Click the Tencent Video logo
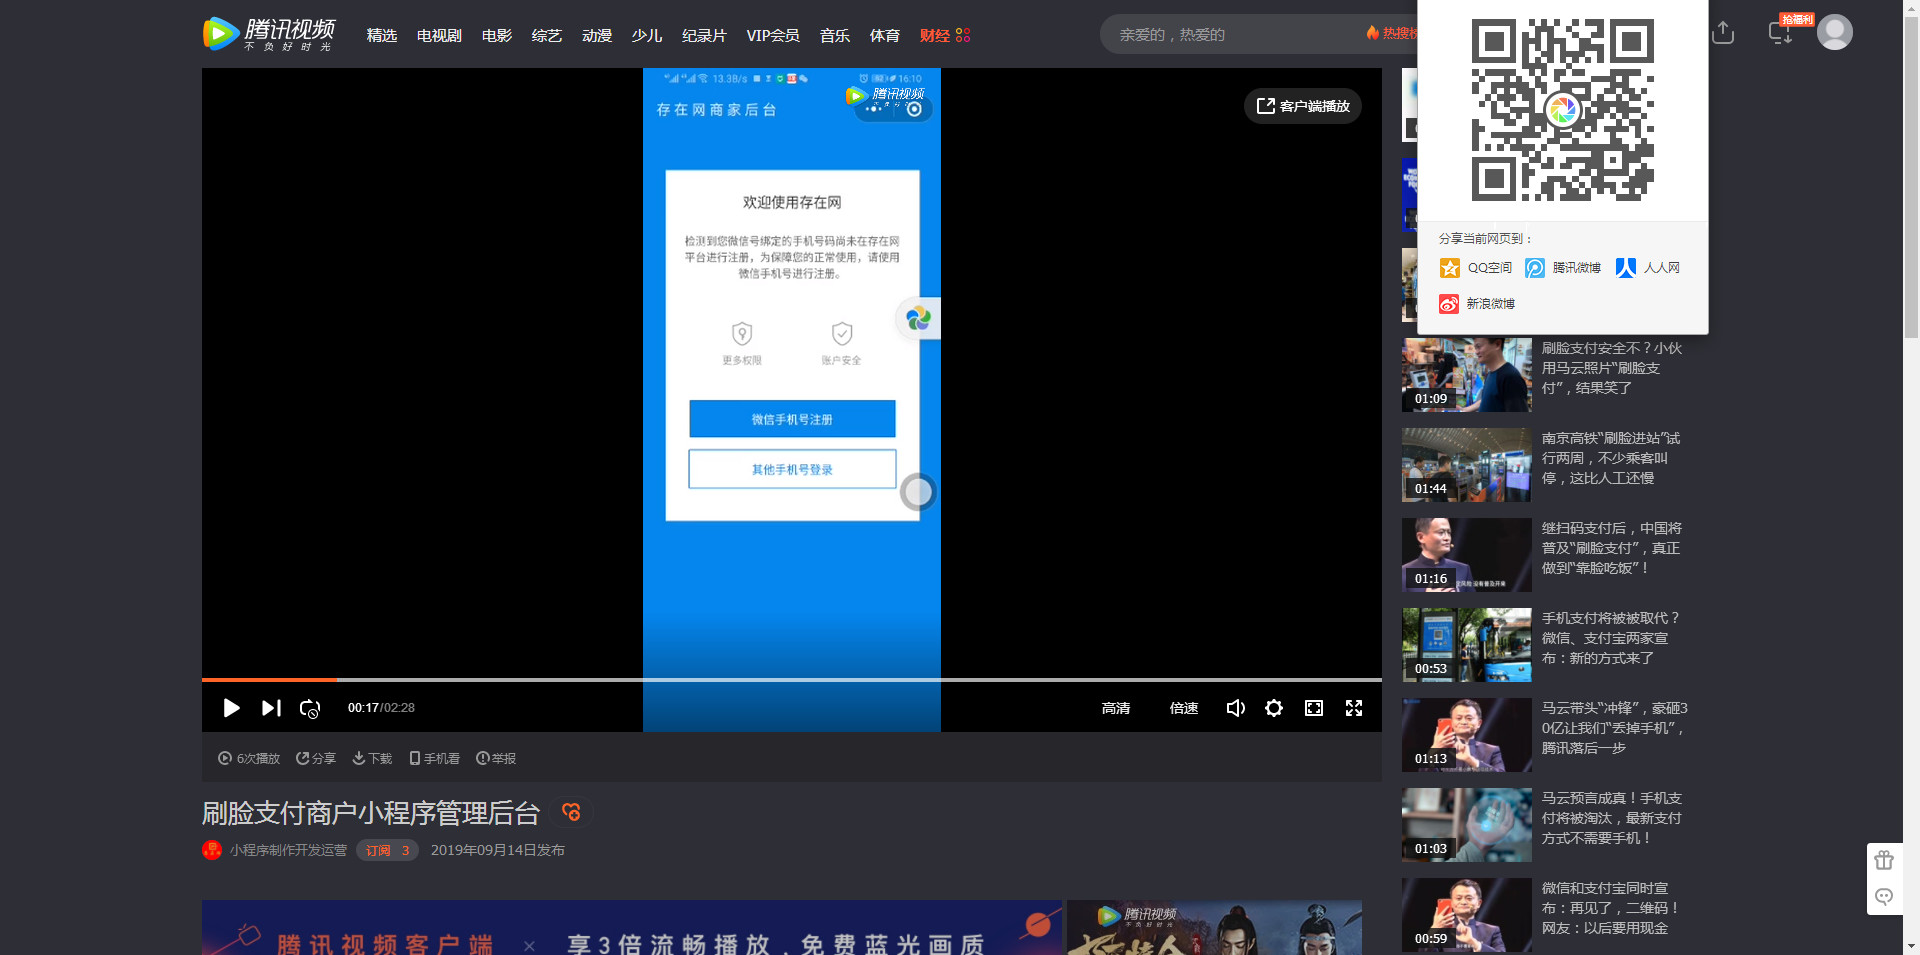The image size is (1920, 955). (x=269, y=33)
